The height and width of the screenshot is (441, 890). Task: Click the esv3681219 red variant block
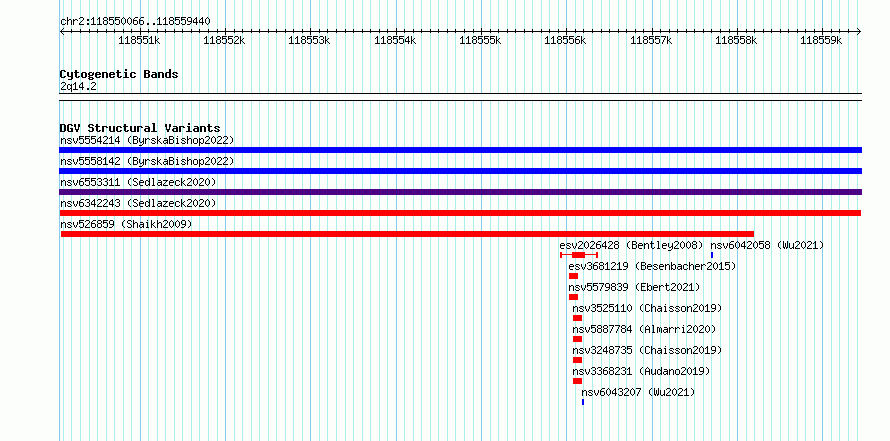tap(573, 276)
